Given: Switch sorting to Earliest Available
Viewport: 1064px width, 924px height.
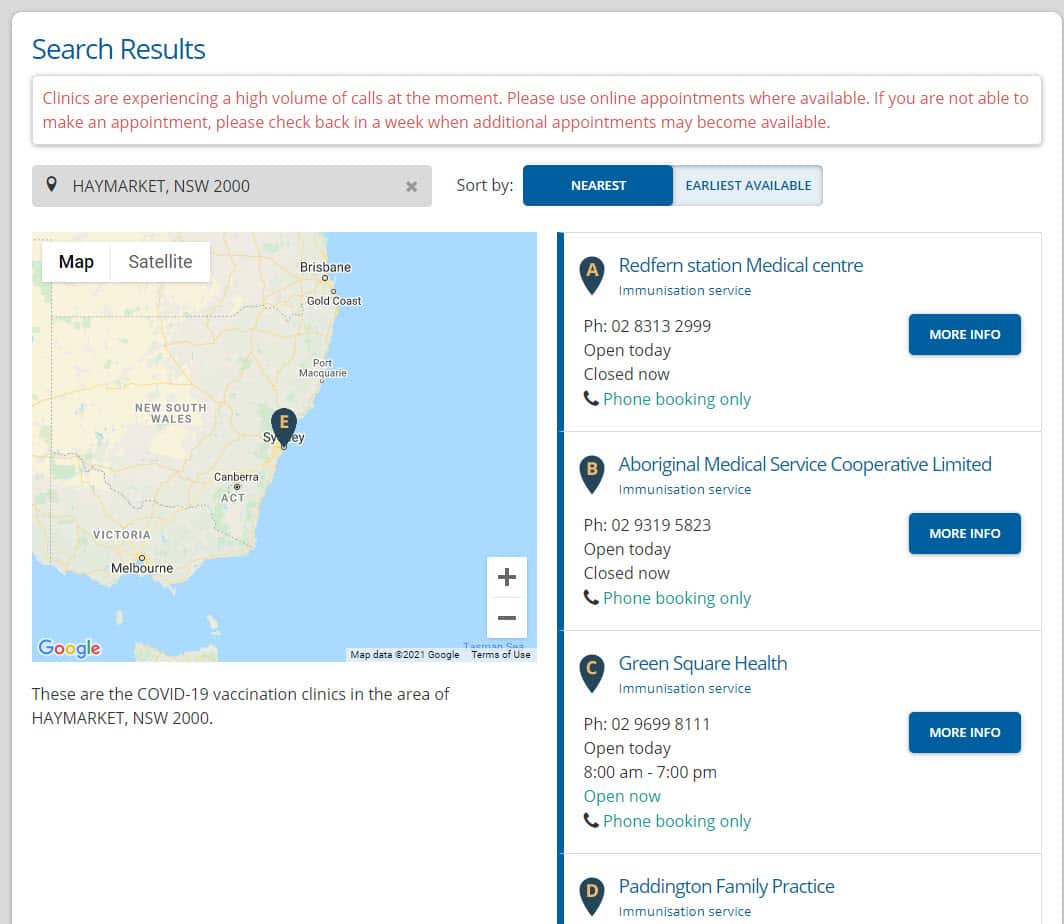Looking at the screenshot, I should 748,185.
